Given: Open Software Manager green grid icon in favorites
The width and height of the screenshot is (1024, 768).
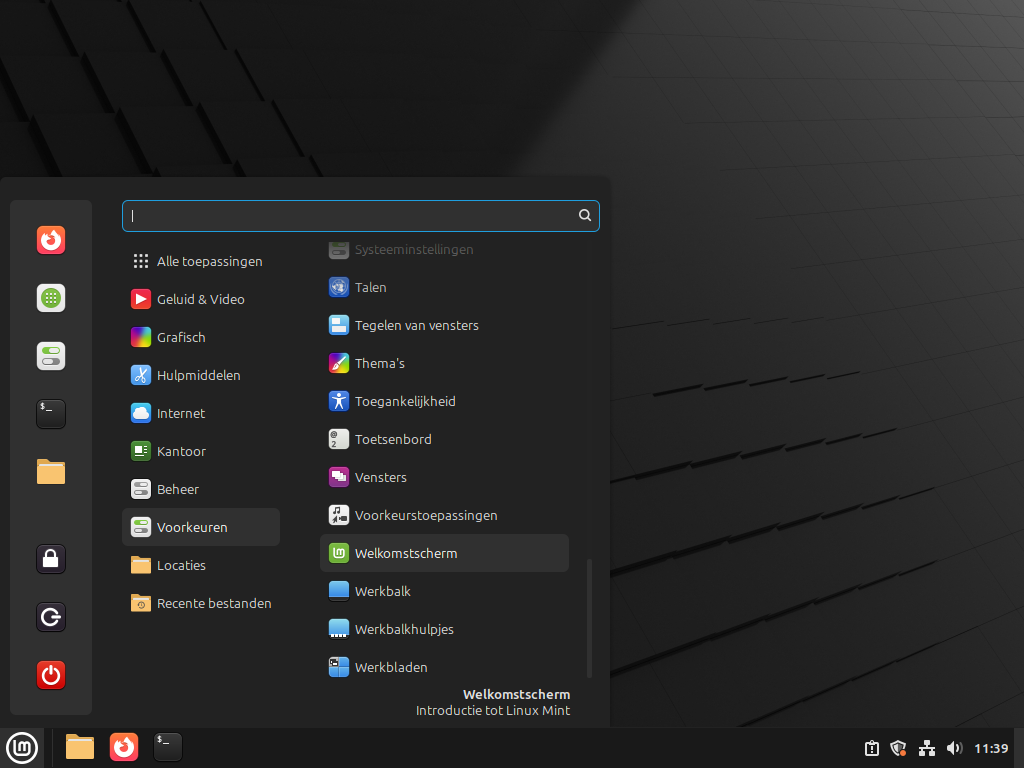Looking at the screenshot, I should 51,298.
